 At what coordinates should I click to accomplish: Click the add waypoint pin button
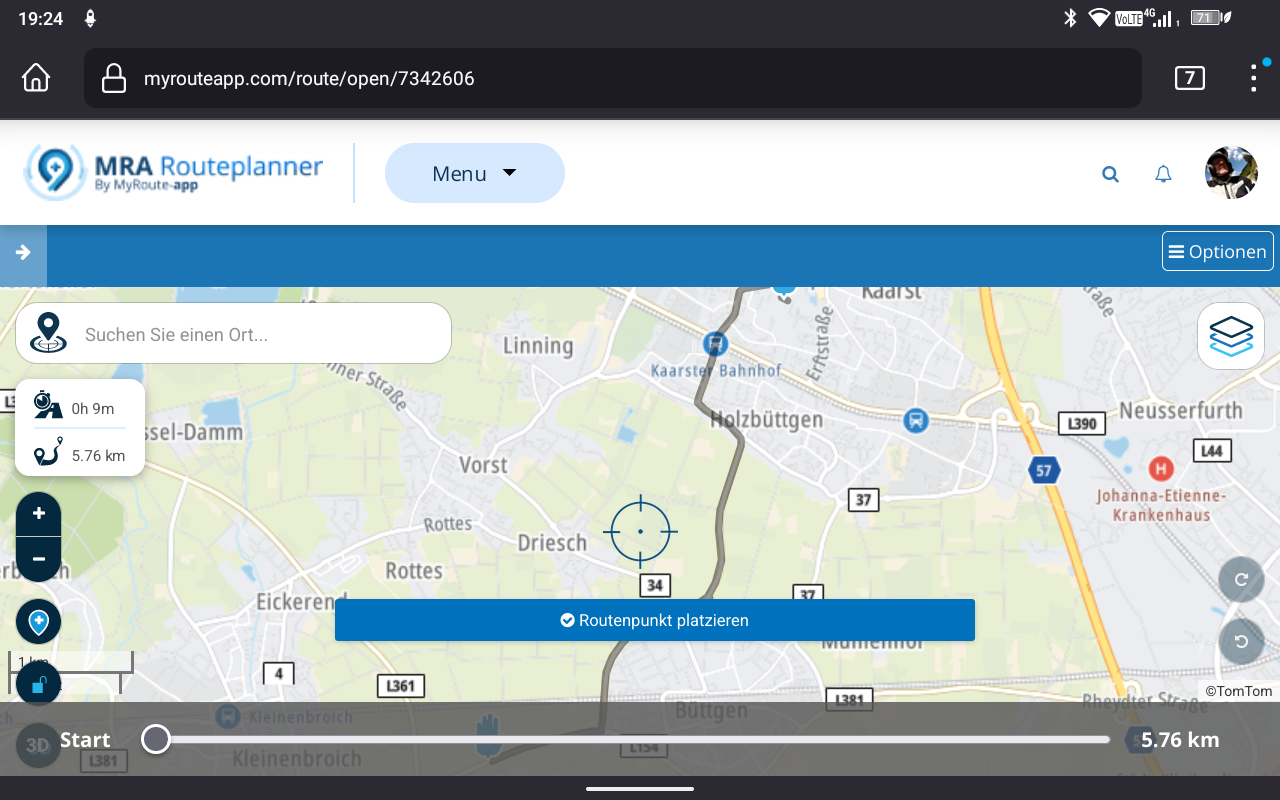coord(39,622)
